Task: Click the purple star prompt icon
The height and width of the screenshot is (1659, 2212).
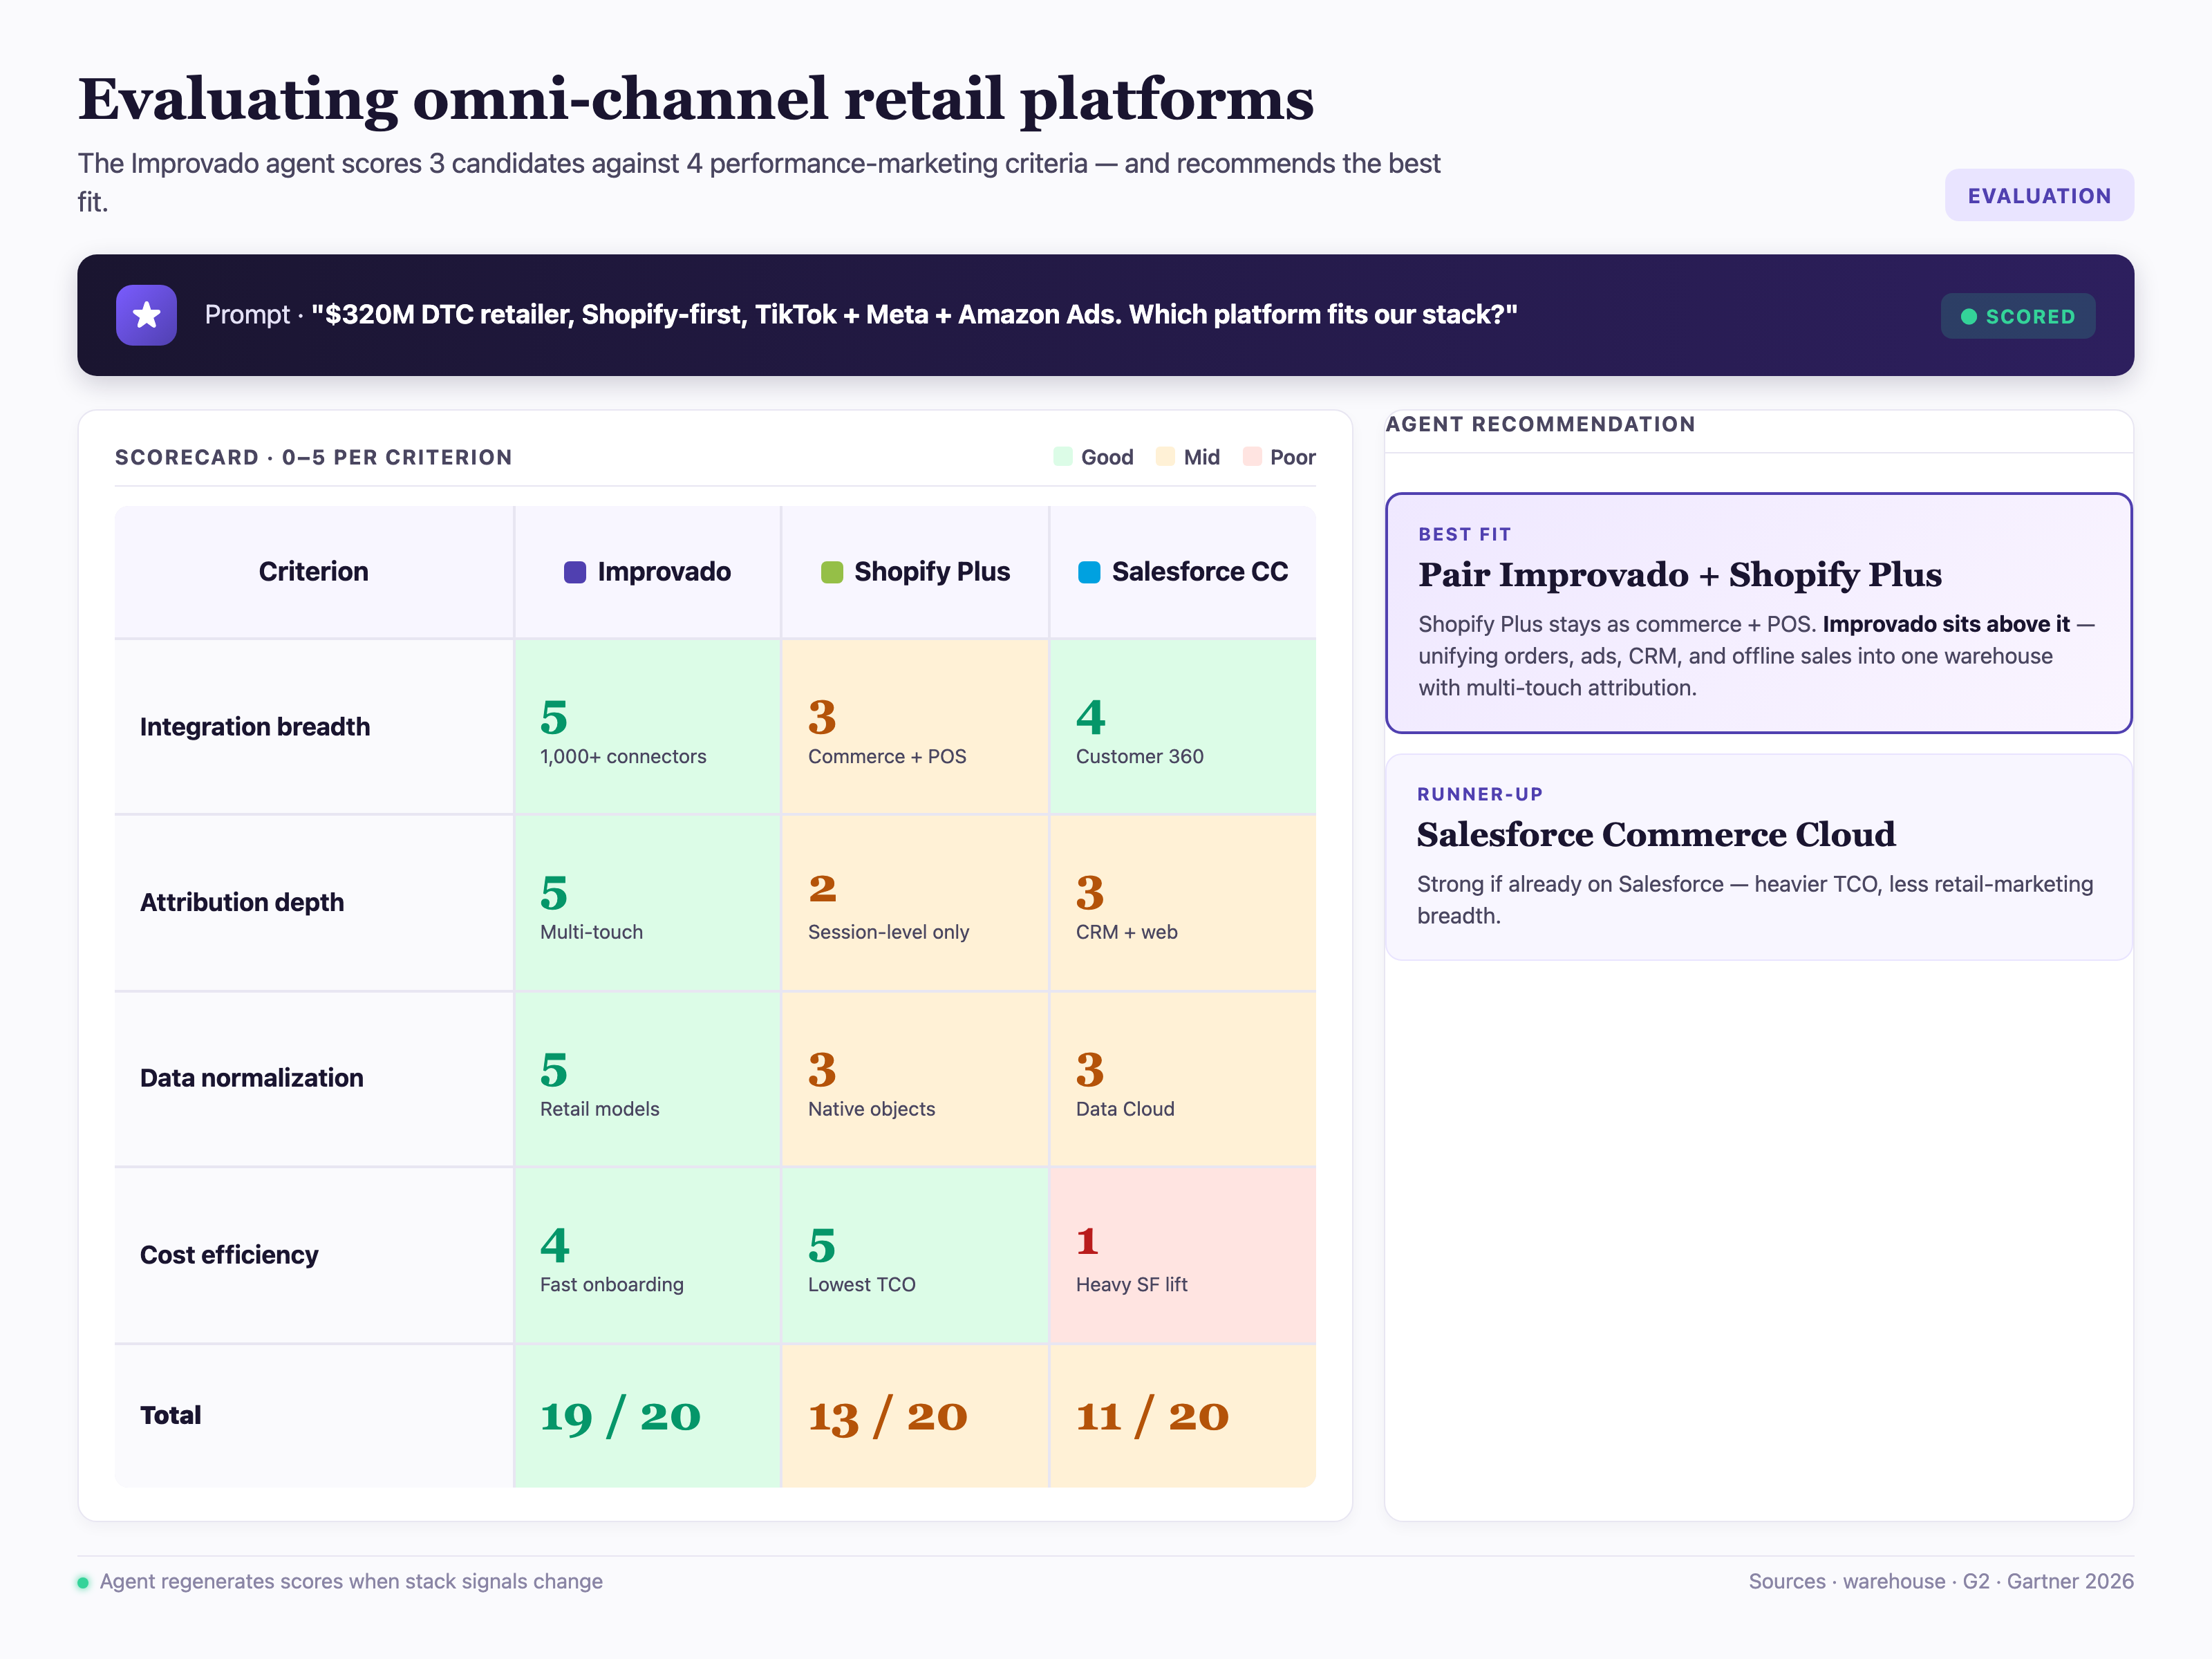Action: [x=146, y=315]
